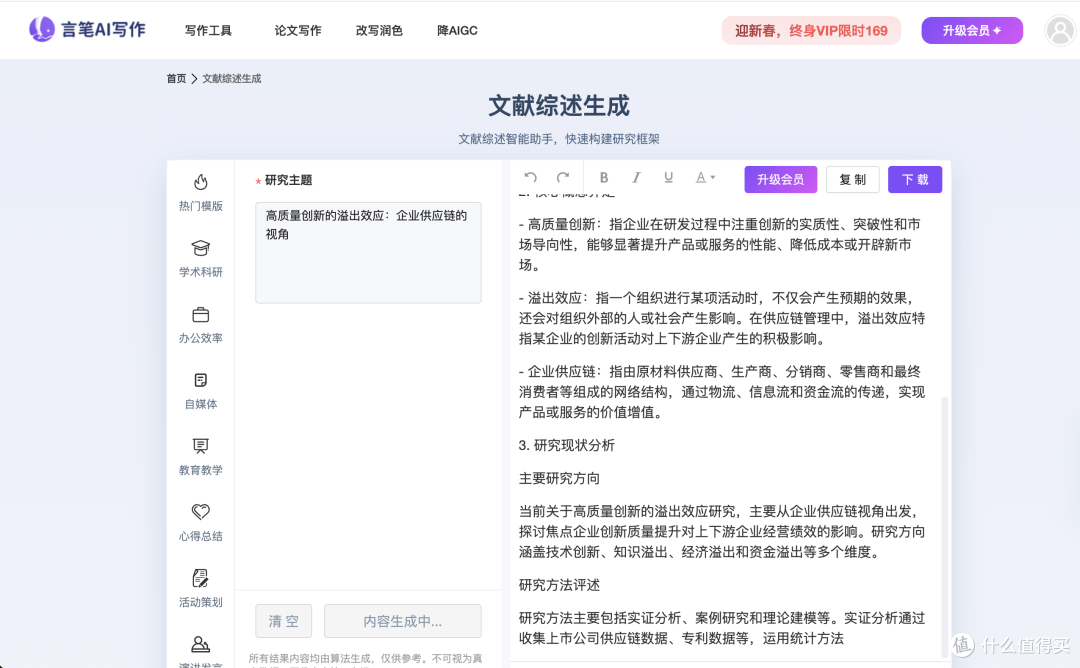Click the 下载 button
Image resolution: width=1080 pixels, height=668 pixels.
(x=915, y=180)
